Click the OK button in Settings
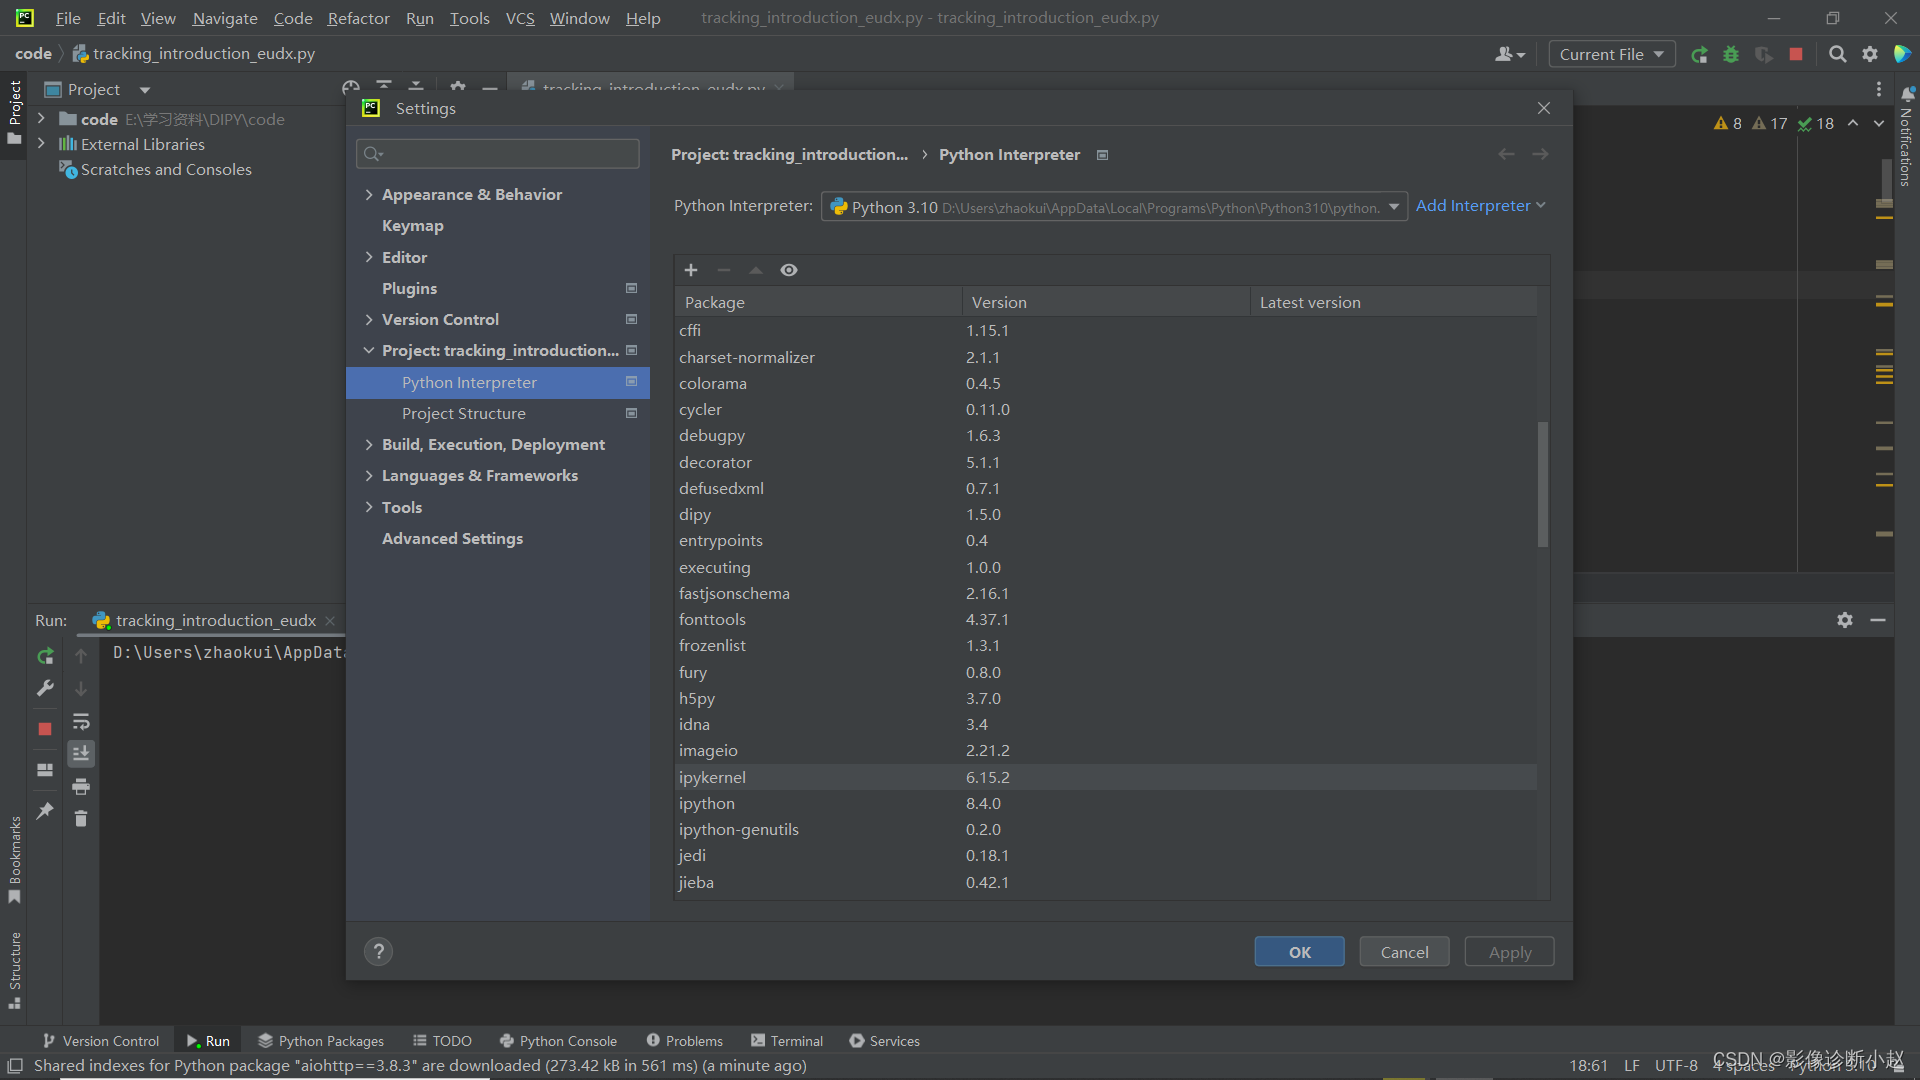 1299,952
